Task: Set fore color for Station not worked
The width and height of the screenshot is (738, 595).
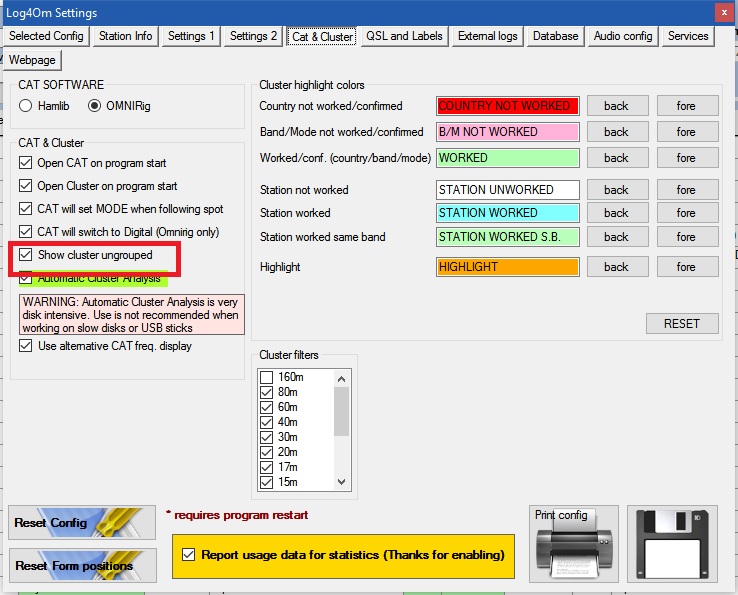Action: [x=688, y=190]
